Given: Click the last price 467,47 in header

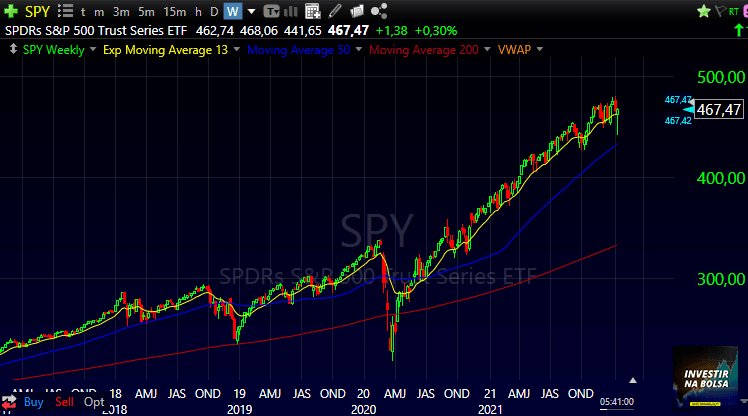Looking at the screenshot, I should 348,31.
